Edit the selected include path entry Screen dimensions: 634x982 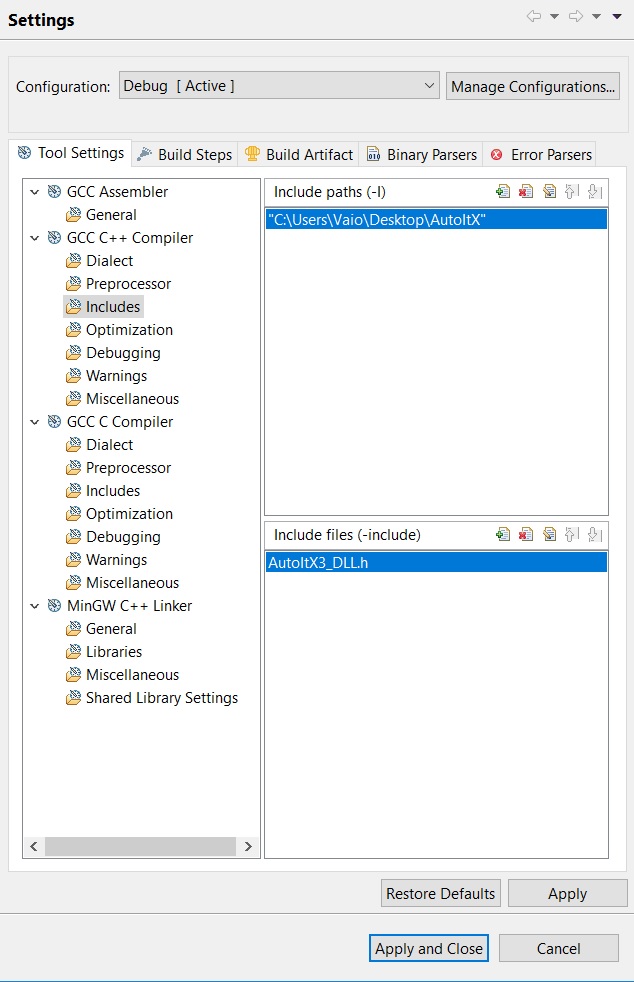click(549, 192)
